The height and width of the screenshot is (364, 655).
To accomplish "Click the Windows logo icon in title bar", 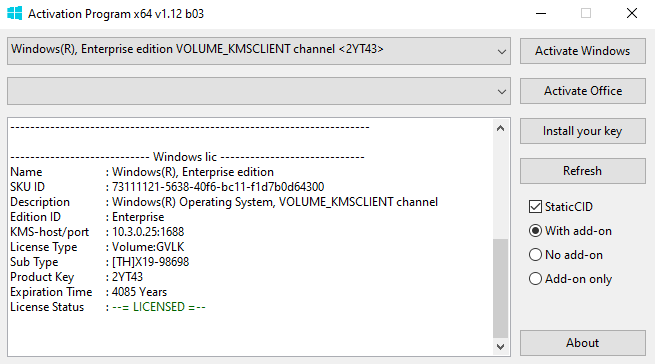I will tap(15, 13).
